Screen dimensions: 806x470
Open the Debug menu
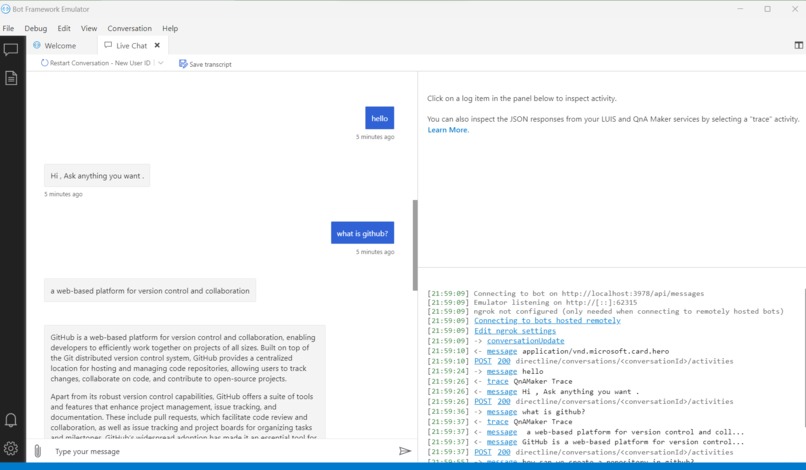[35, 28]
